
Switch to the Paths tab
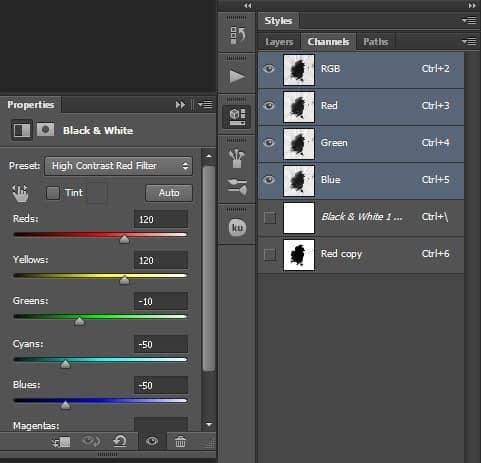376,42
